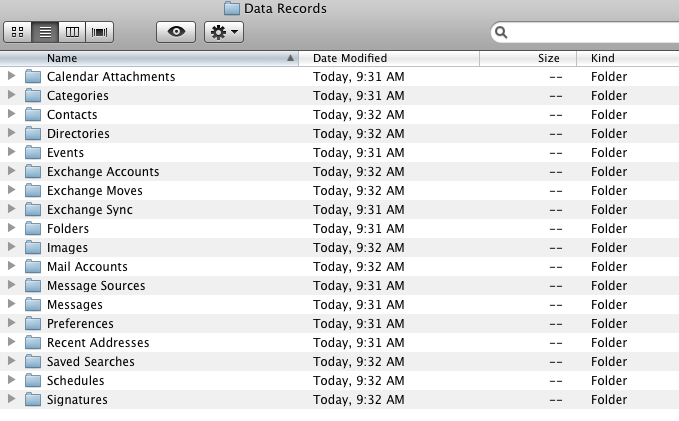Click the Exchange Accounts folder icon
This screenshot has height=421, width=679.
coord(33,172)
